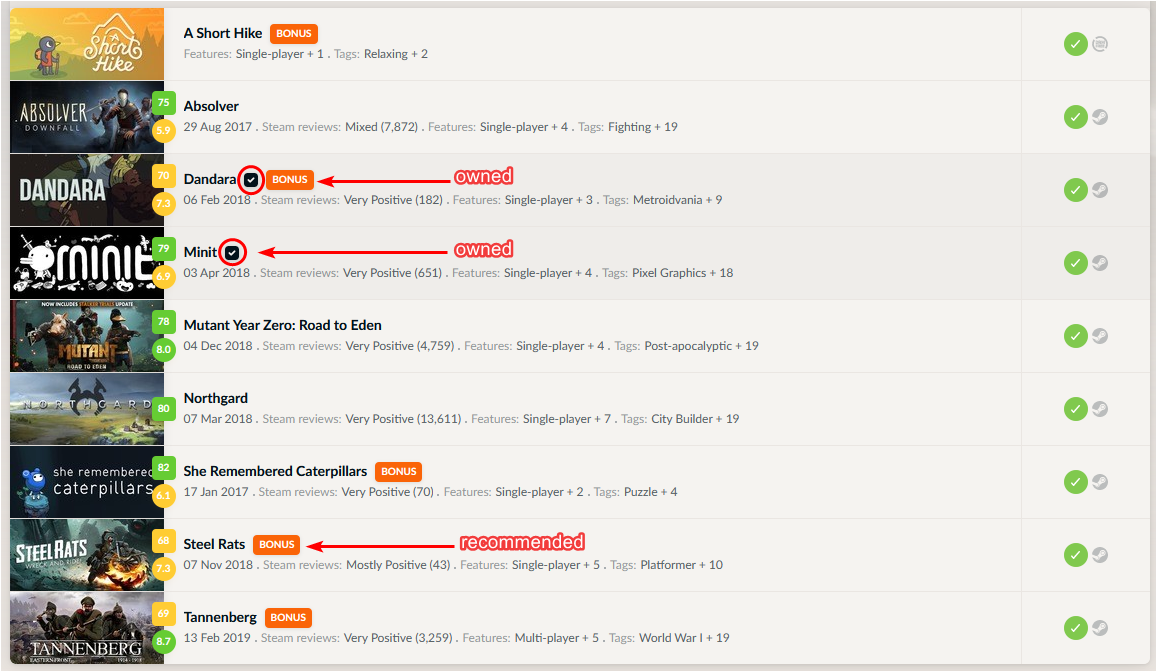Click the BONUS badge beside A Short Hike
This screenshot has width=1157, height=672.
point(294,34)
